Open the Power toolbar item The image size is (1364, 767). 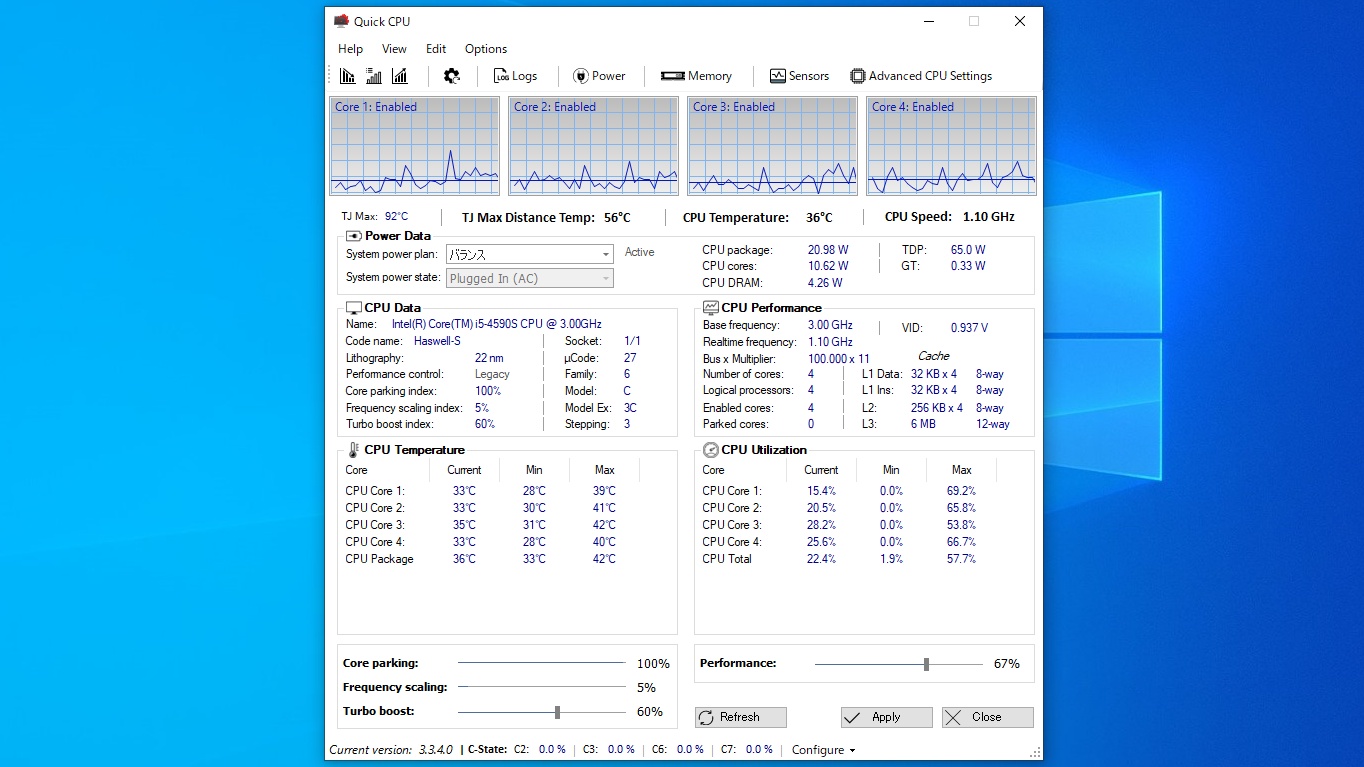[599, 76]
